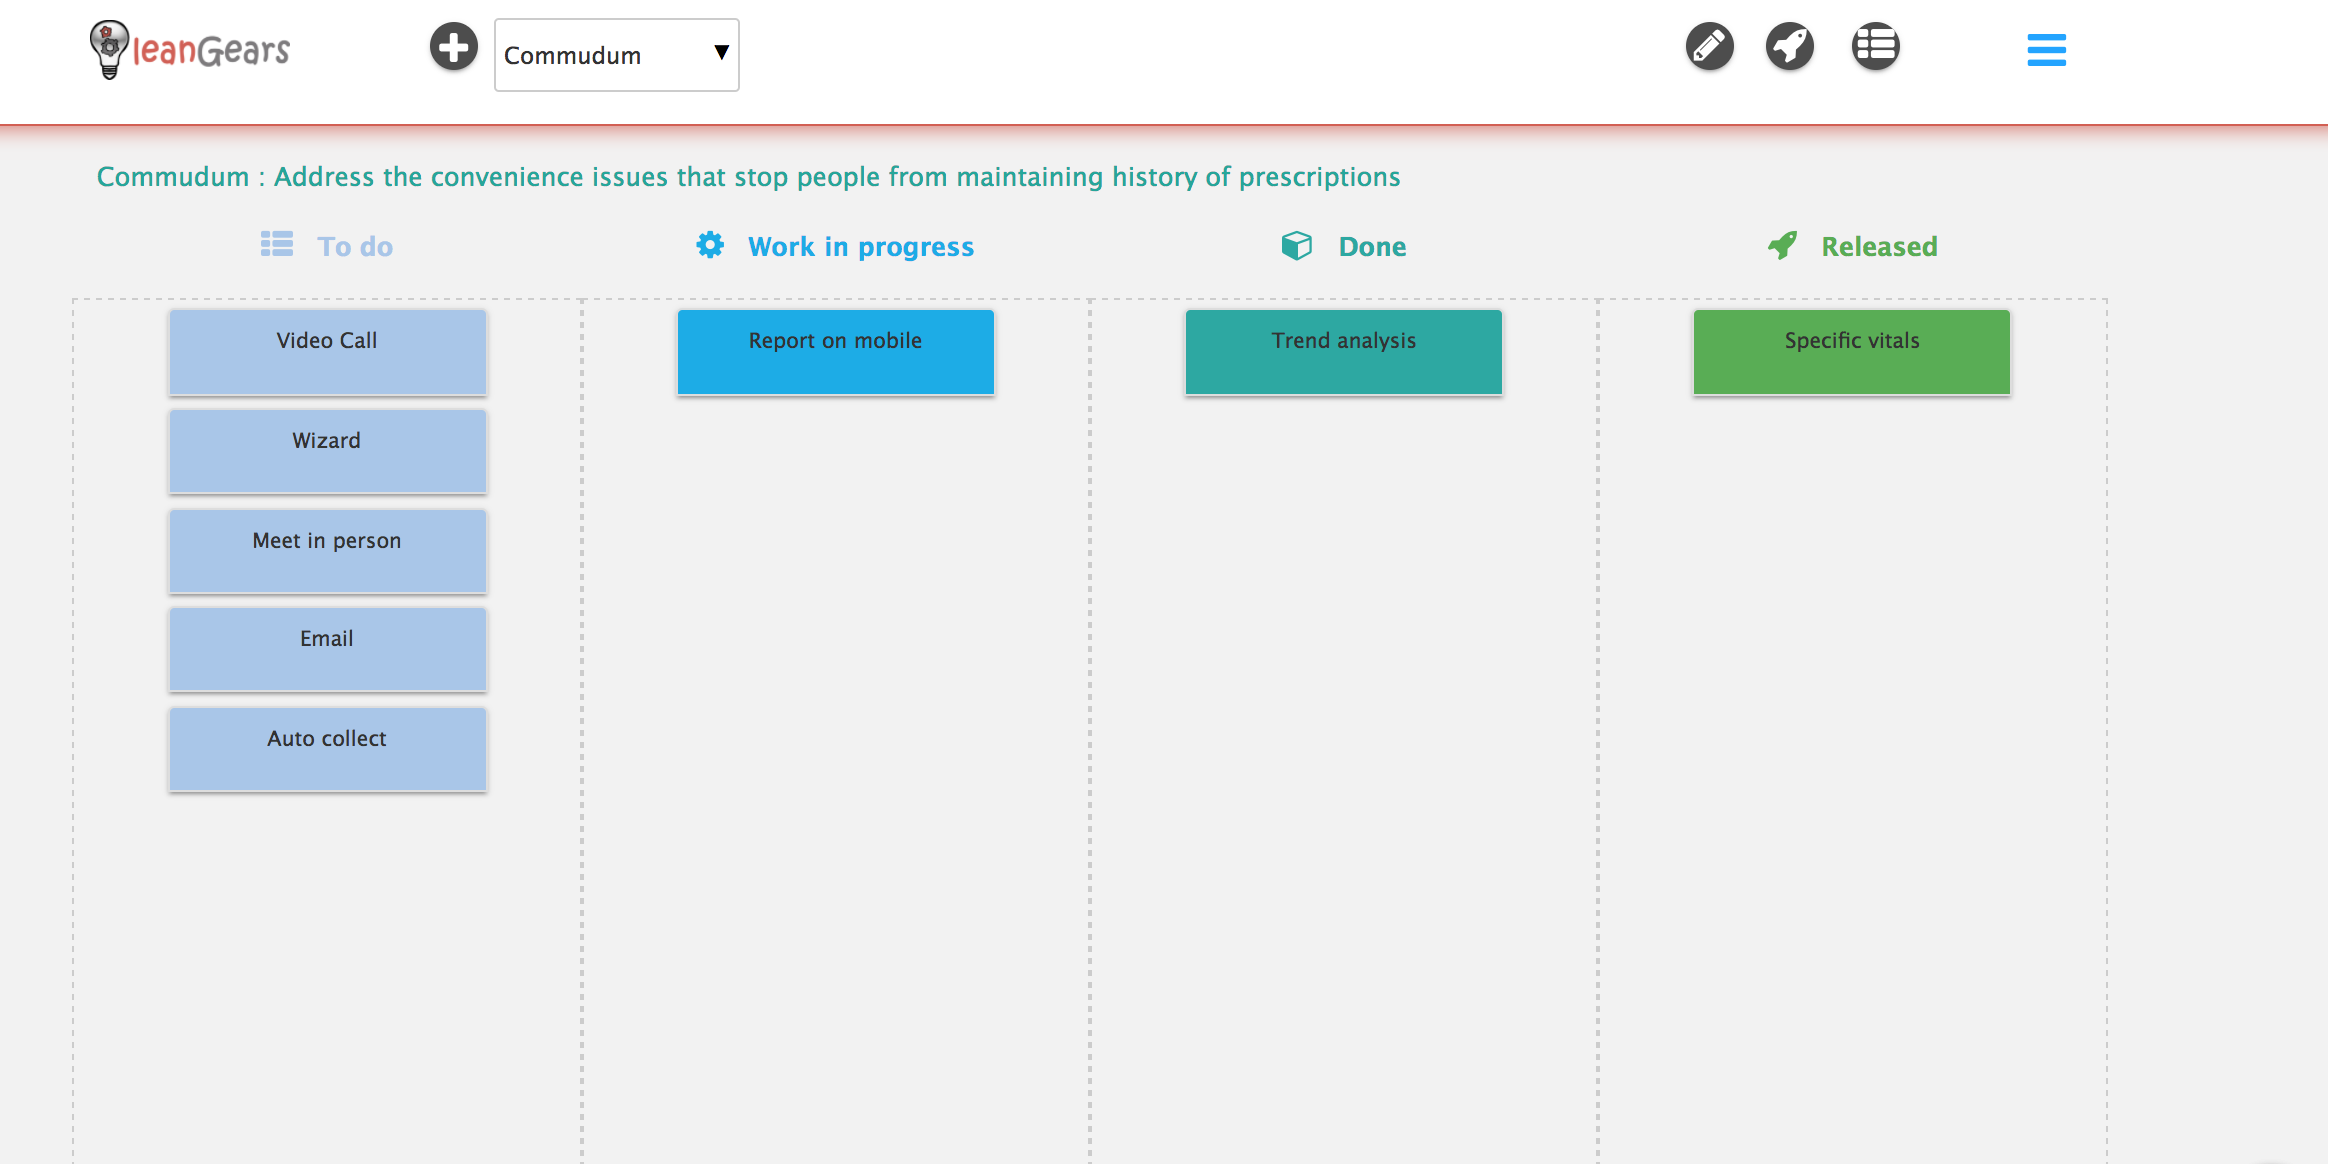Click the Work in progress column heading
This screenshot has height=1164, width=2328.
[x=860, y=247]
